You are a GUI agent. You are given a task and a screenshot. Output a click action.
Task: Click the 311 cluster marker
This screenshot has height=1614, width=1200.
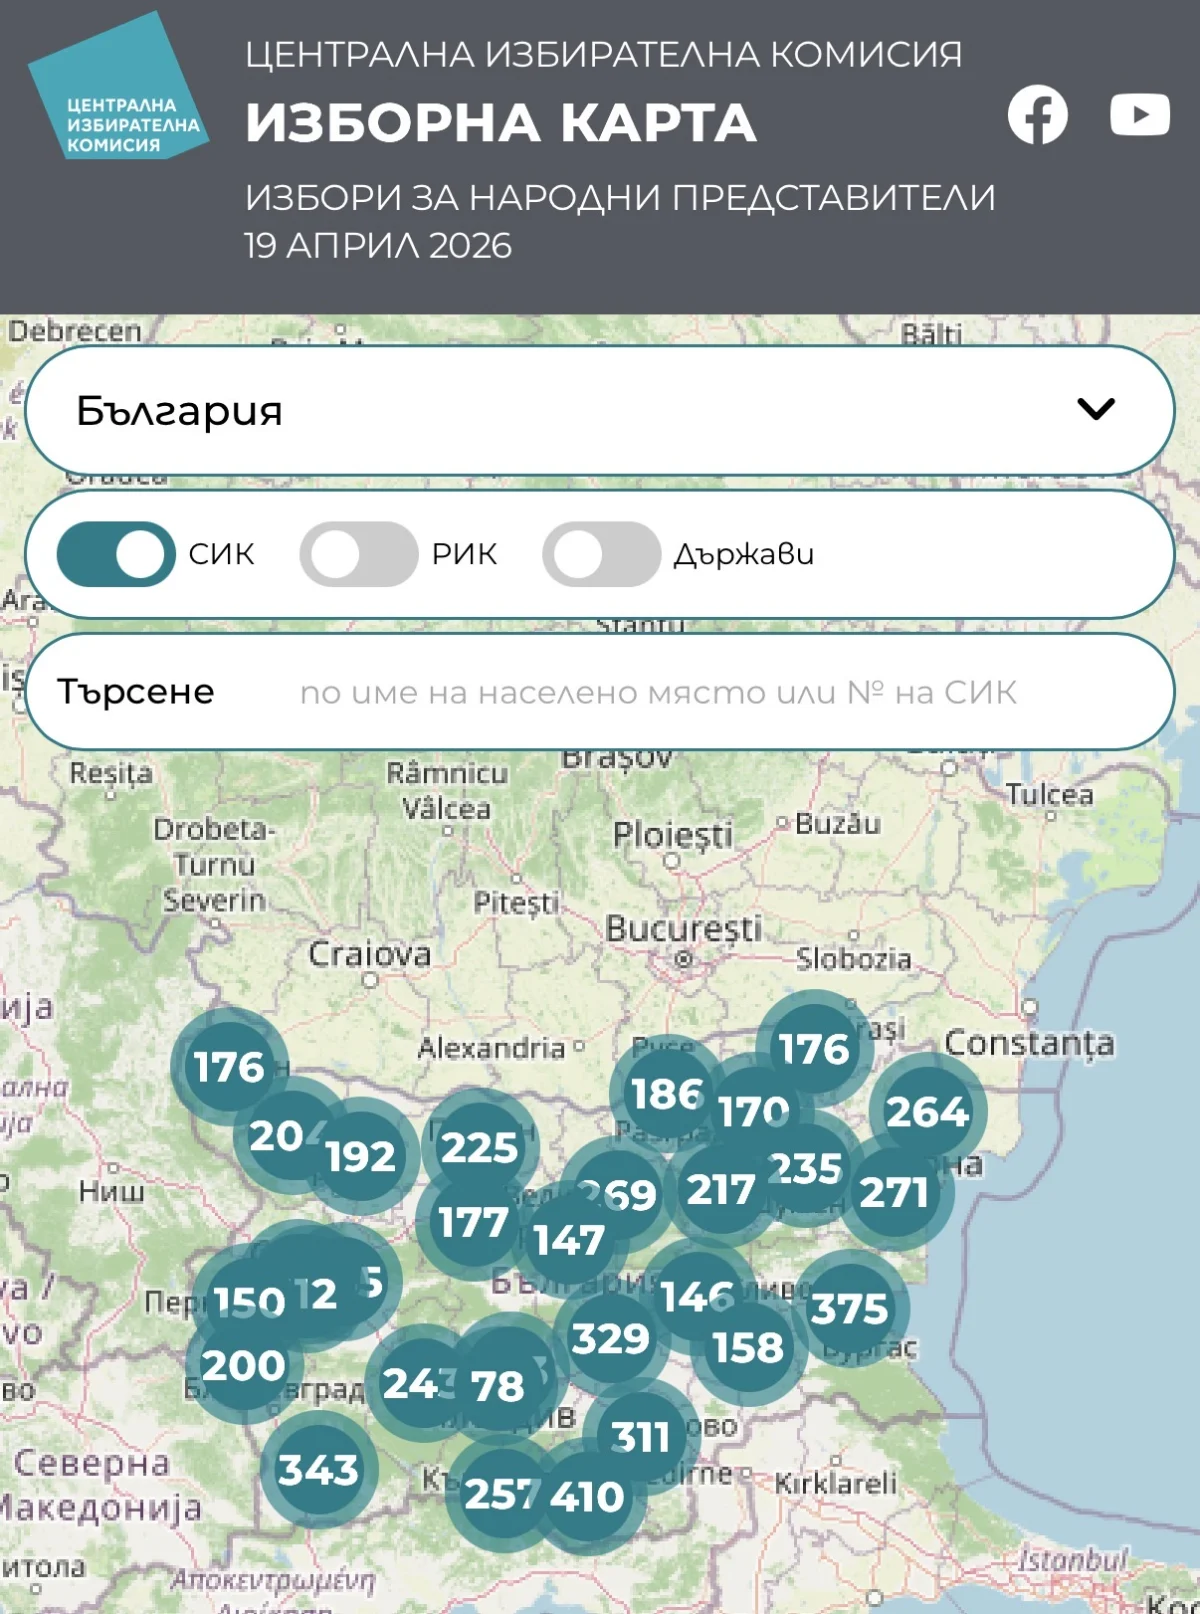pos(641,1437)
